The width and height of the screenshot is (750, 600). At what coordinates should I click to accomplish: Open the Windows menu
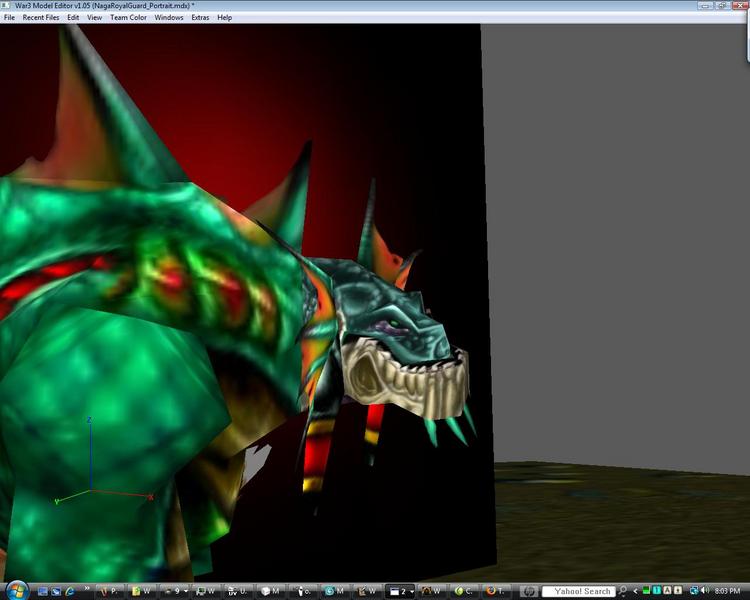click(168, 18)
